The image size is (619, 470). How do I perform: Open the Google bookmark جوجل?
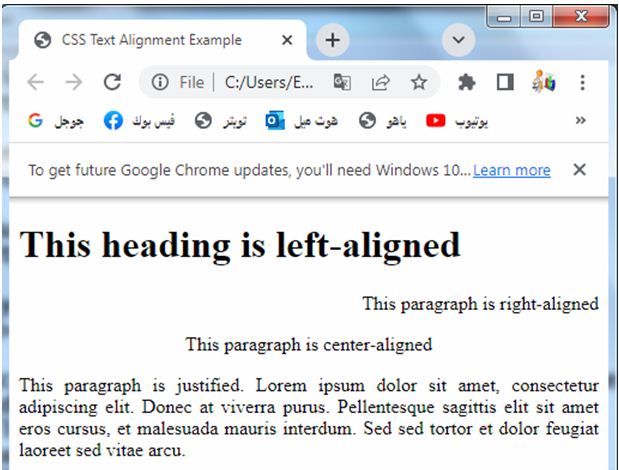pyautogui.click(x=56, y=121)
